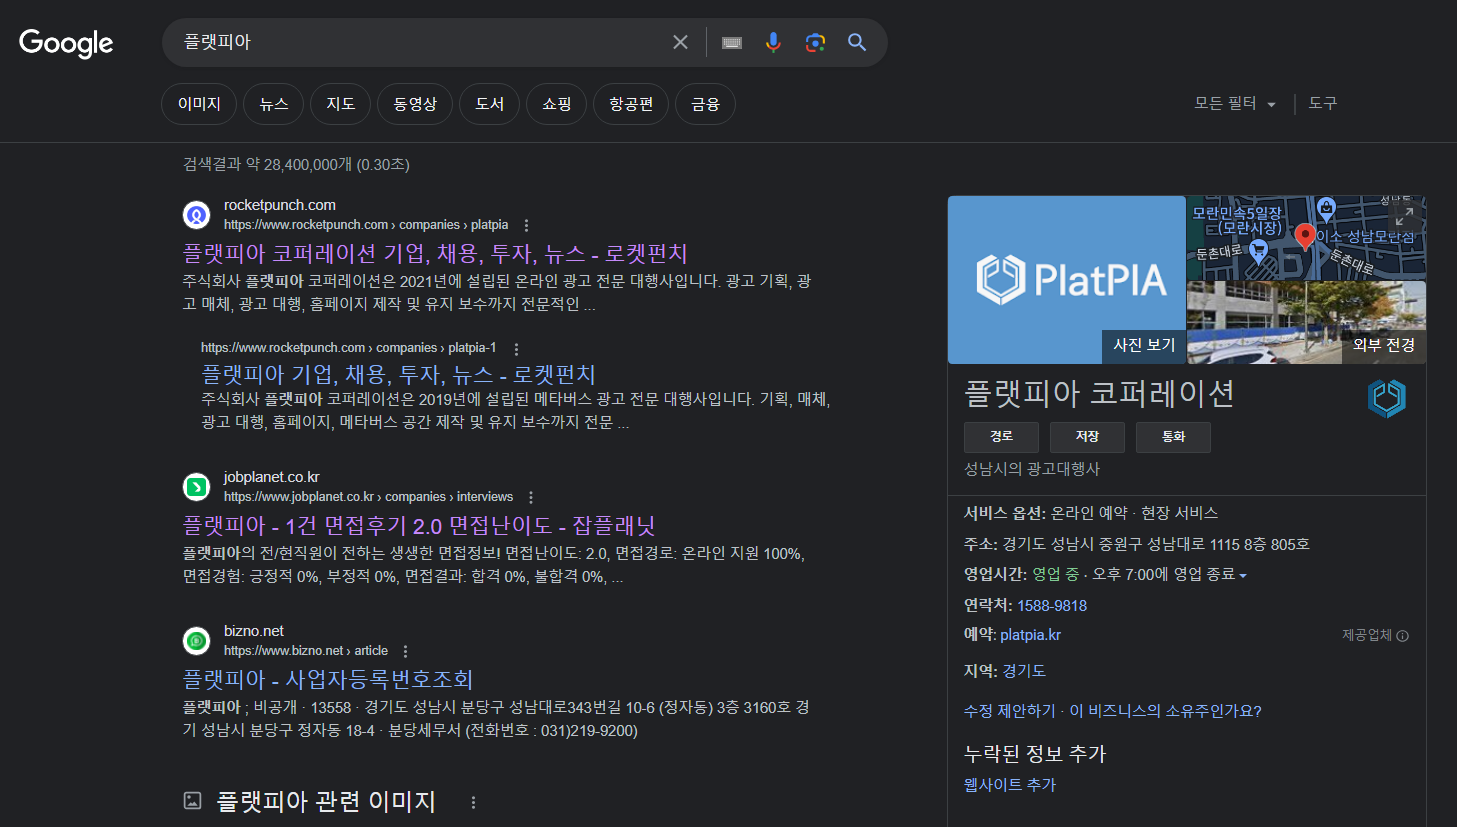Click phone number 1588-9818 link

(x=1052, y=606)
